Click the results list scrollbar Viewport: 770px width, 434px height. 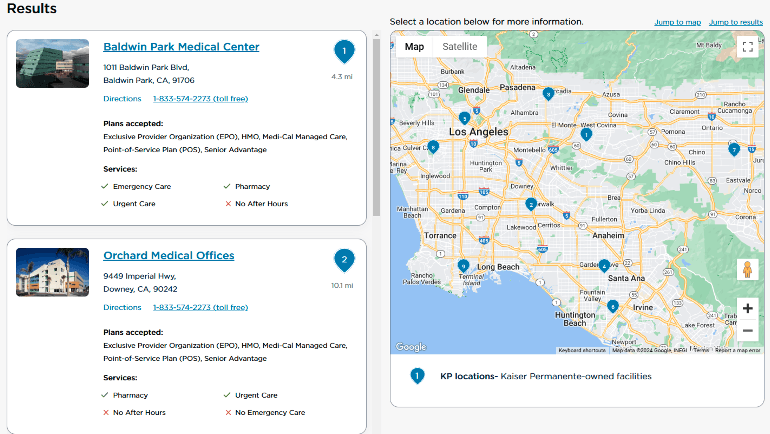[x=376, y=127]
